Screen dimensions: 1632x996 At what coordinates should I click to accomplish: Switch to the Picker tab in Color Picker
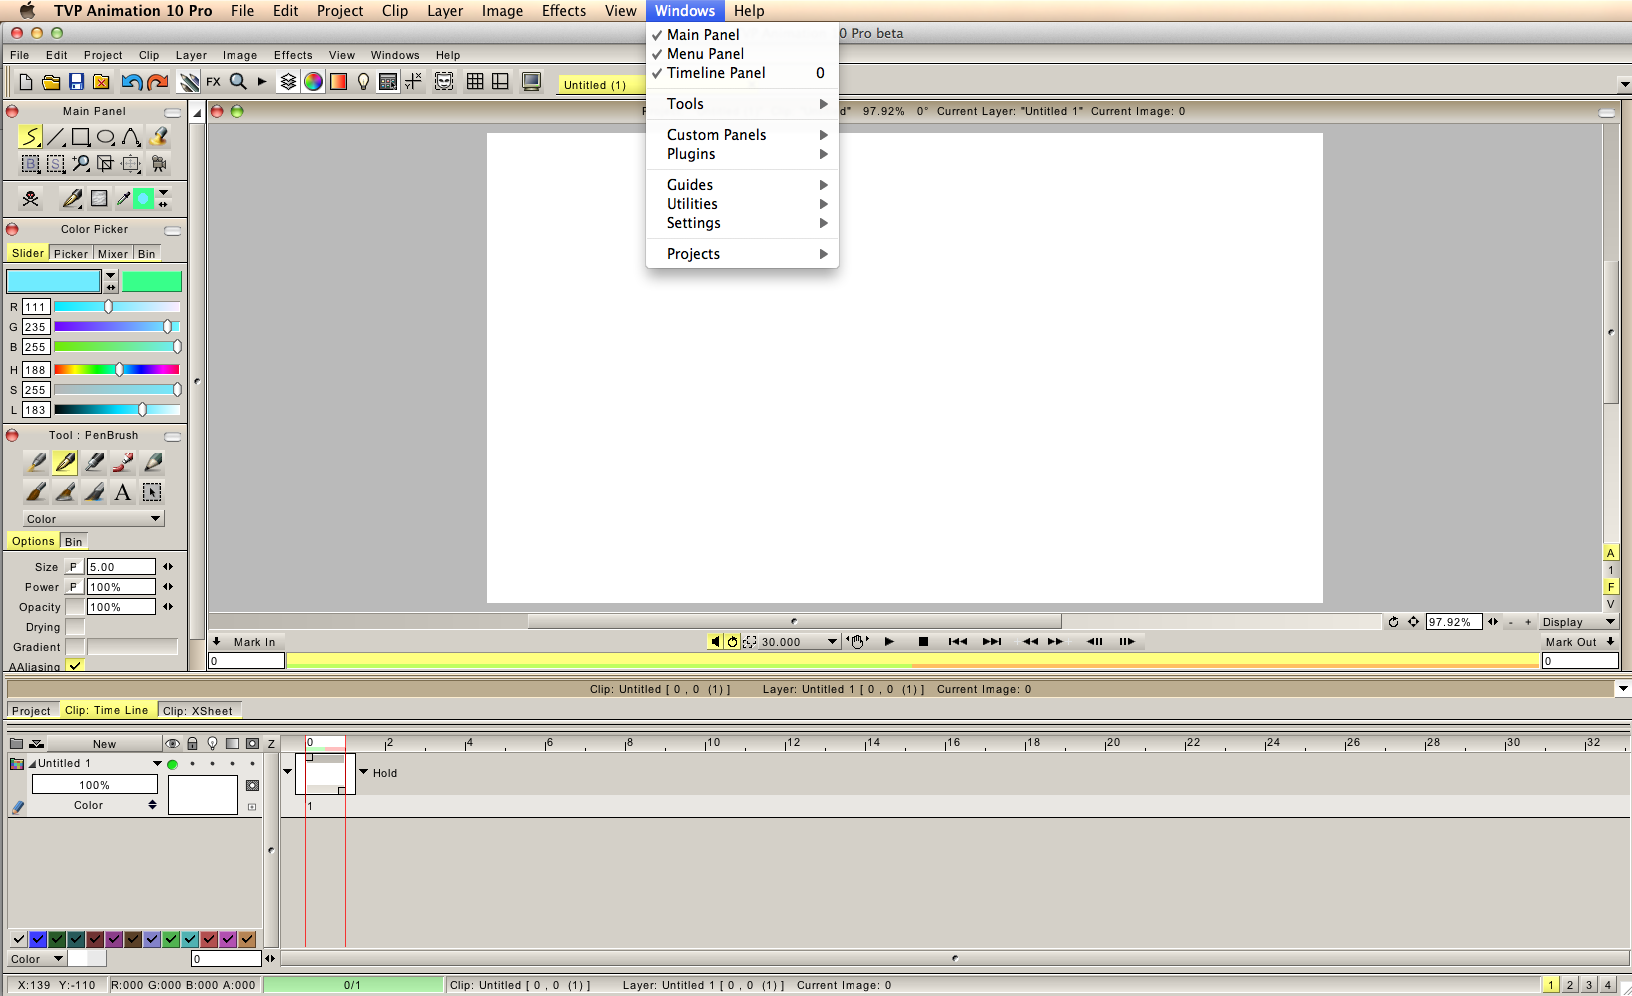point(71,254)
